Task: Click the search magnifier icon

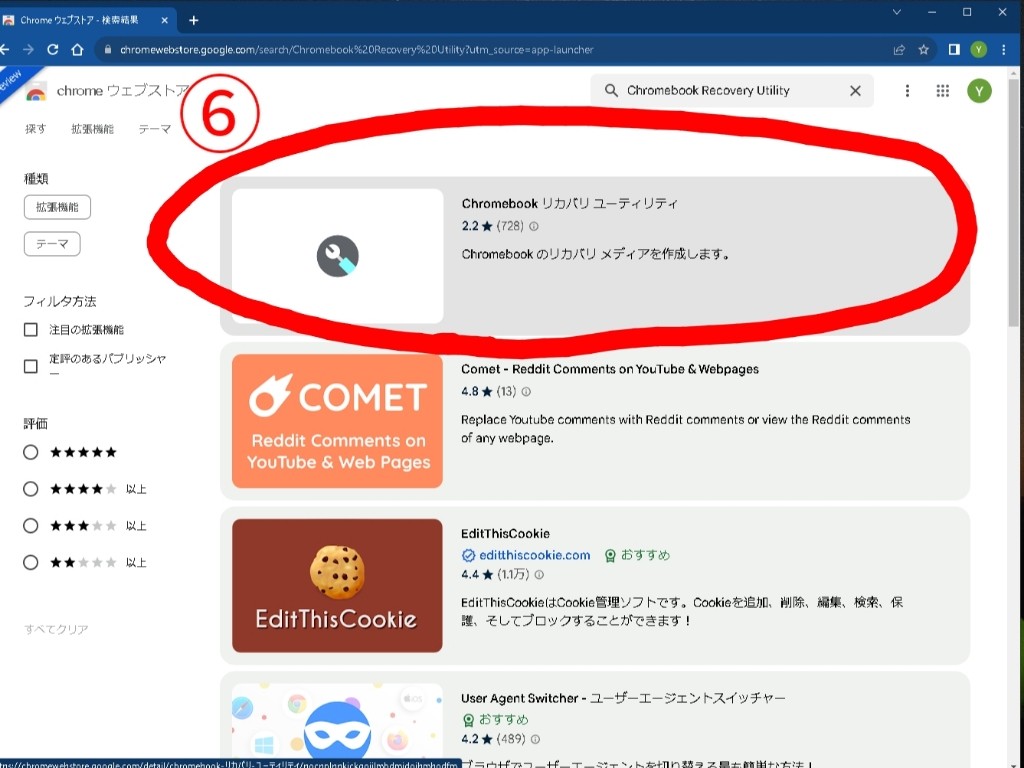Action: [611, 91]
